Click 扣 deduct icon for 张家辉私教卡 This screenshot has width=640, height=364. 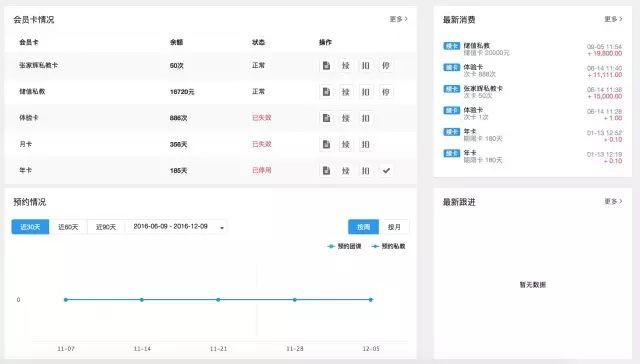click(x=366, y=65)
